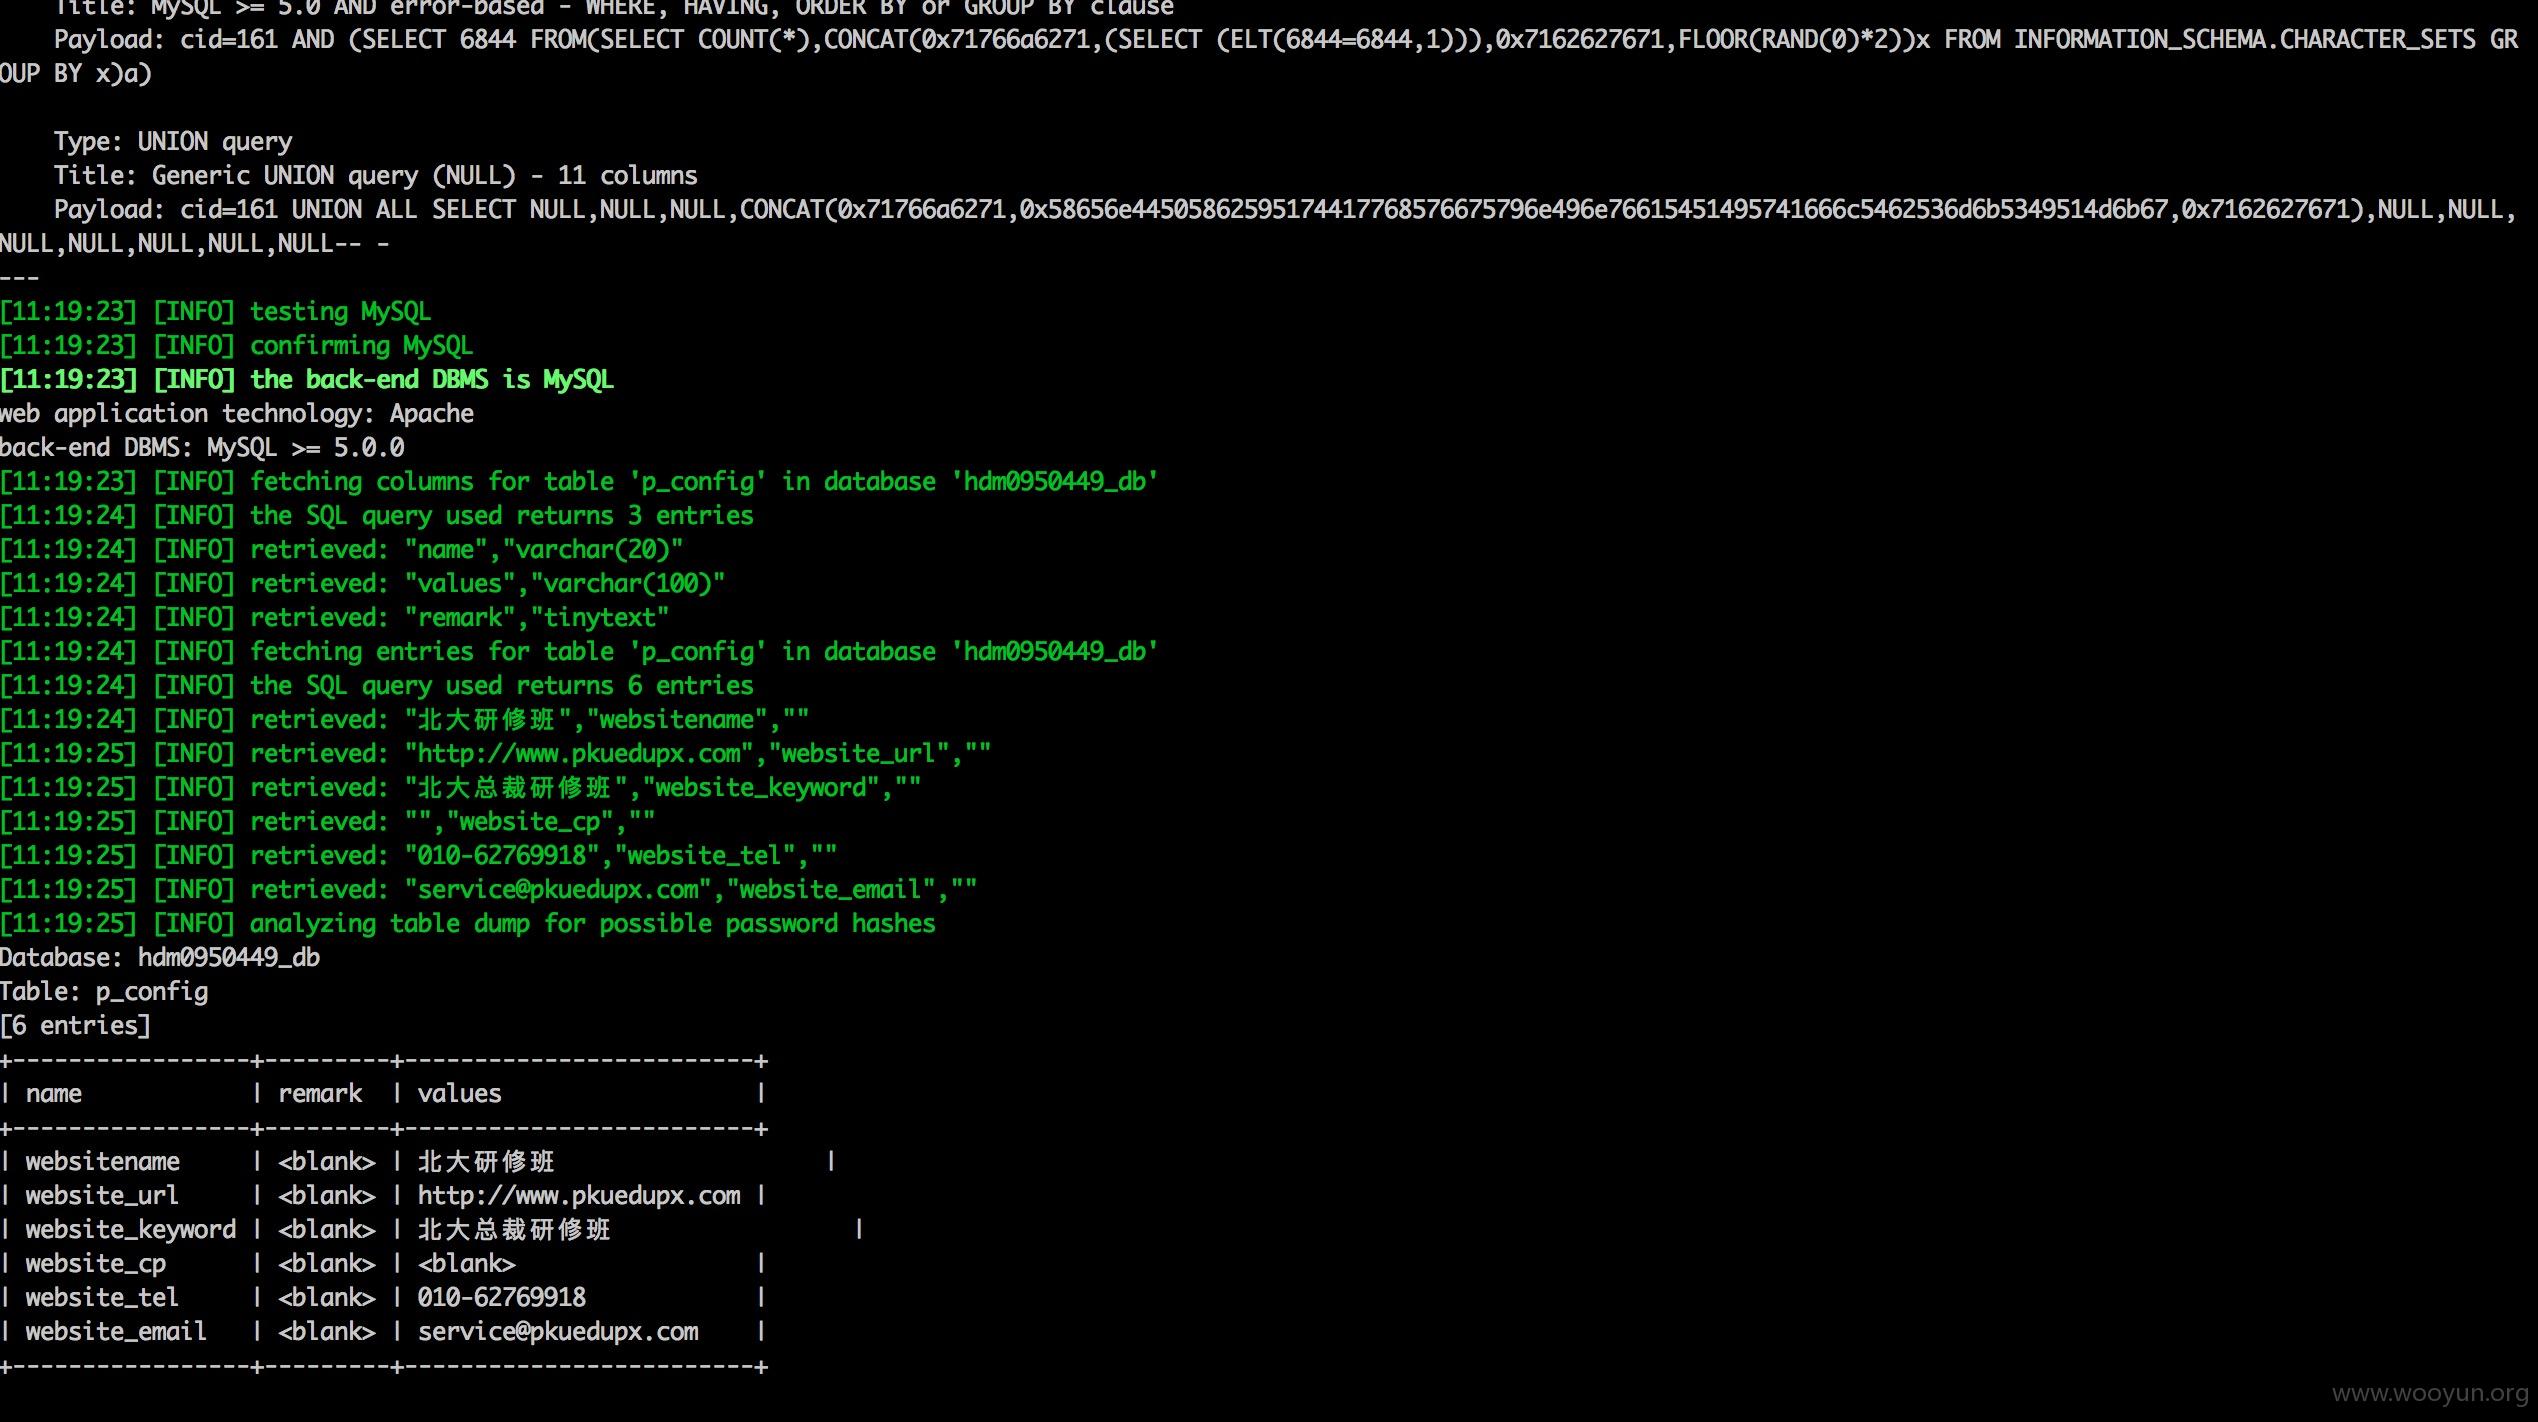Click <blank> remark in websitename row
This screenshot has width=2538, height=1422.
click(x=327, y=1162)
